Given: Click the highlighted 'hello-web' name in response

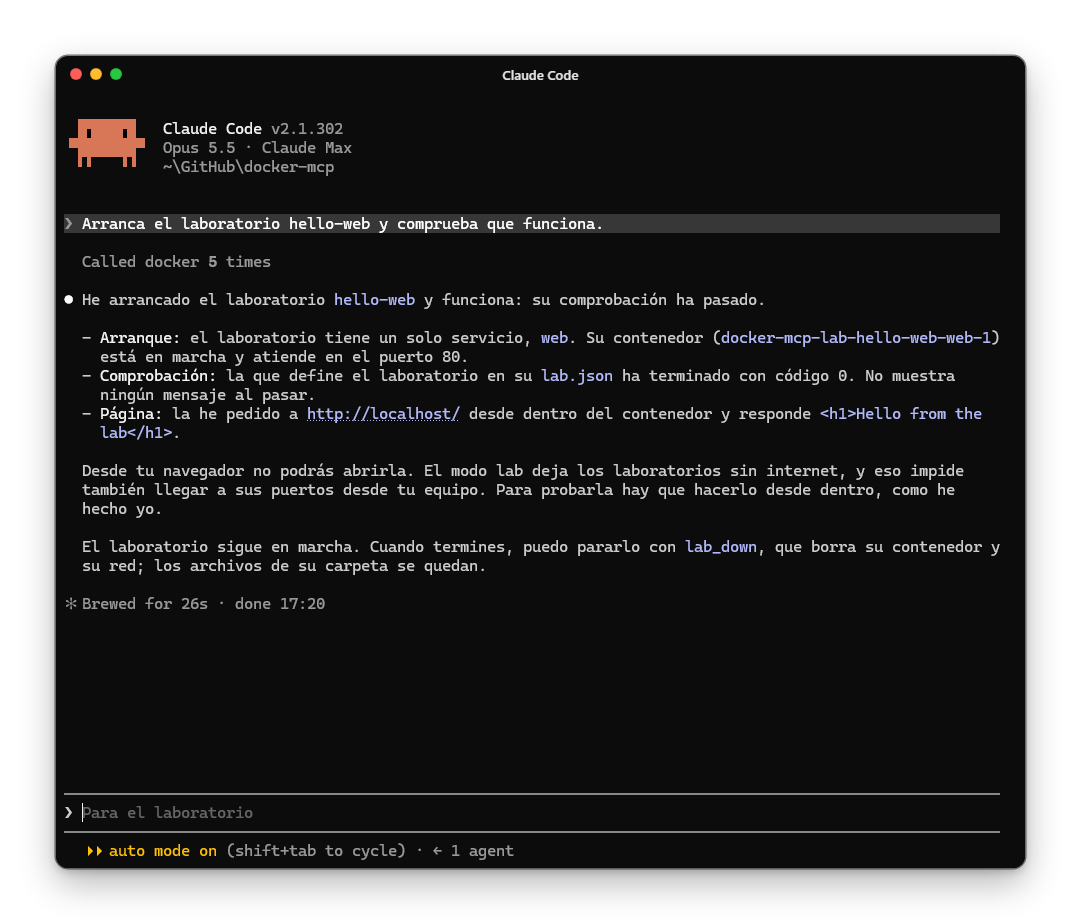Looking at the screenshot, I should click(374, 300).
